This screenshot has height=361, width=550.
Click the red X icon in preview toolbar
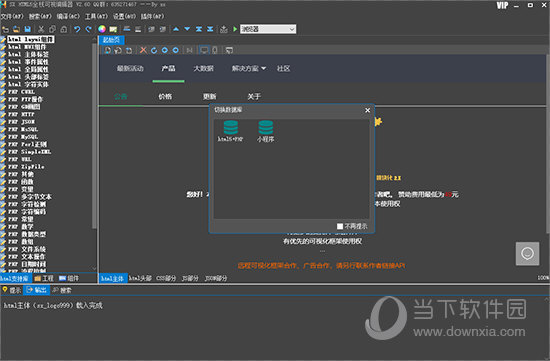[143, 50]
